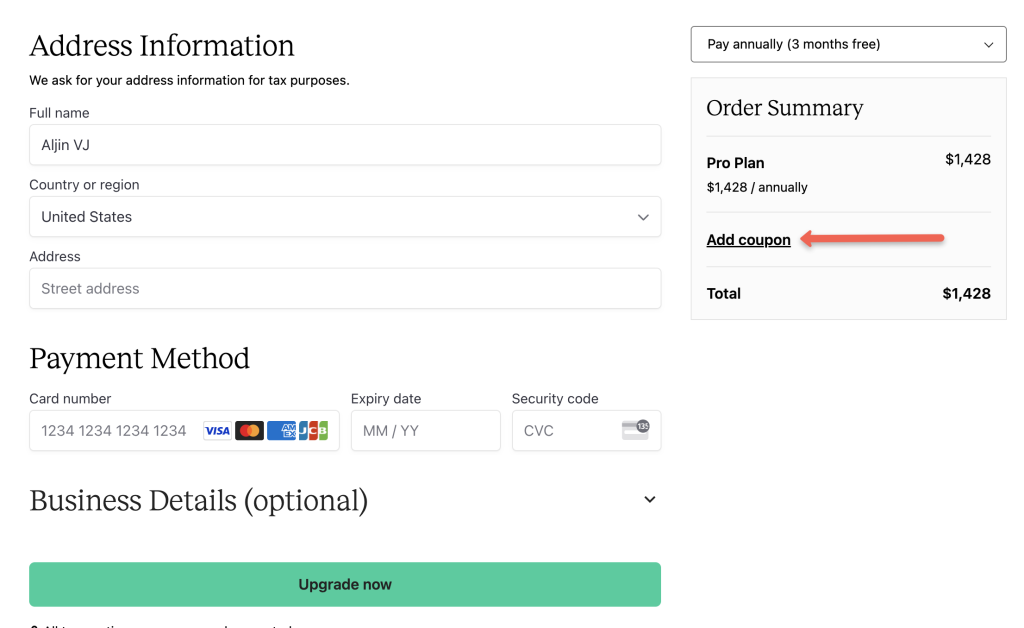The image size is (1024, 628).
Task: Click the red arrow pointing to Add coupon
Action: (x=875, y=238)
